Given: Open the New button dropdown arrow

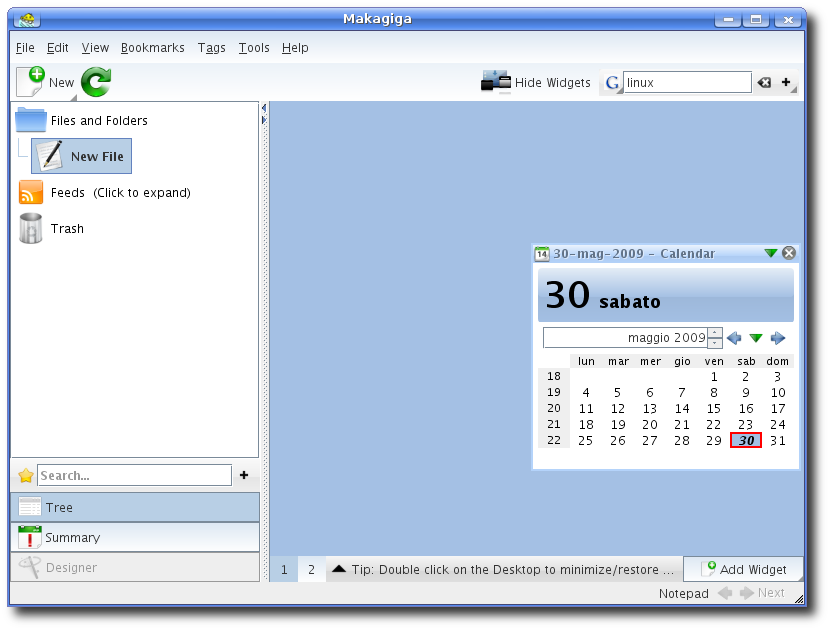Looking at the screenshot, I should point(74,98).
